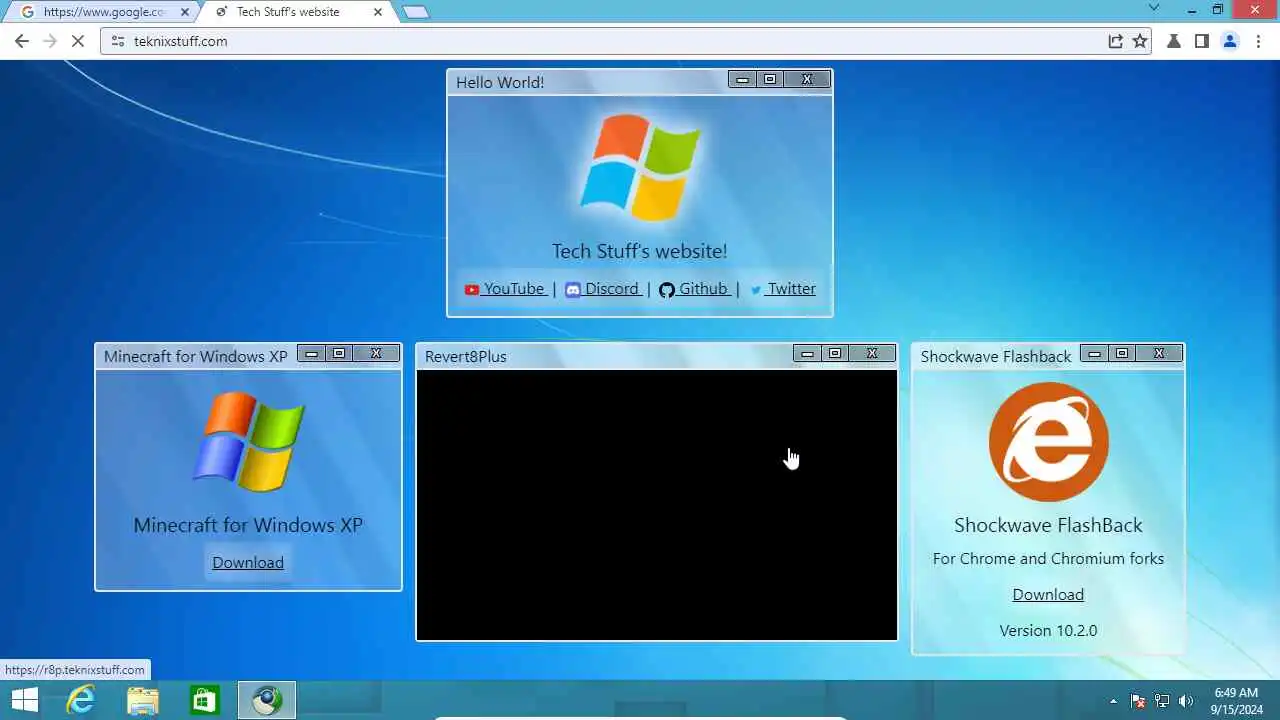Click the Windows XP logo in Minecraft window
The image size is (1280, 720).
[x=248, y=440]
